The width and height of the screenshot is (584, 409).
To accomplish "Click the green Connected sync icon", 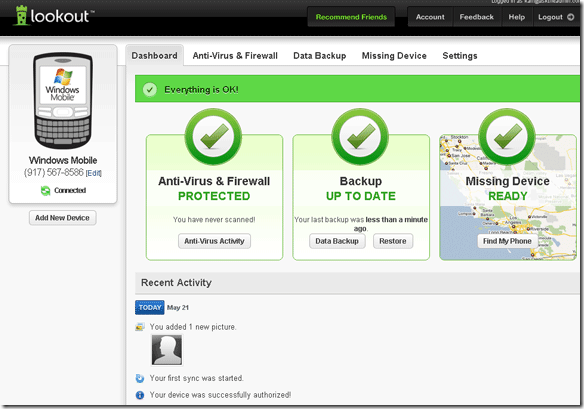I will (45, 191).
